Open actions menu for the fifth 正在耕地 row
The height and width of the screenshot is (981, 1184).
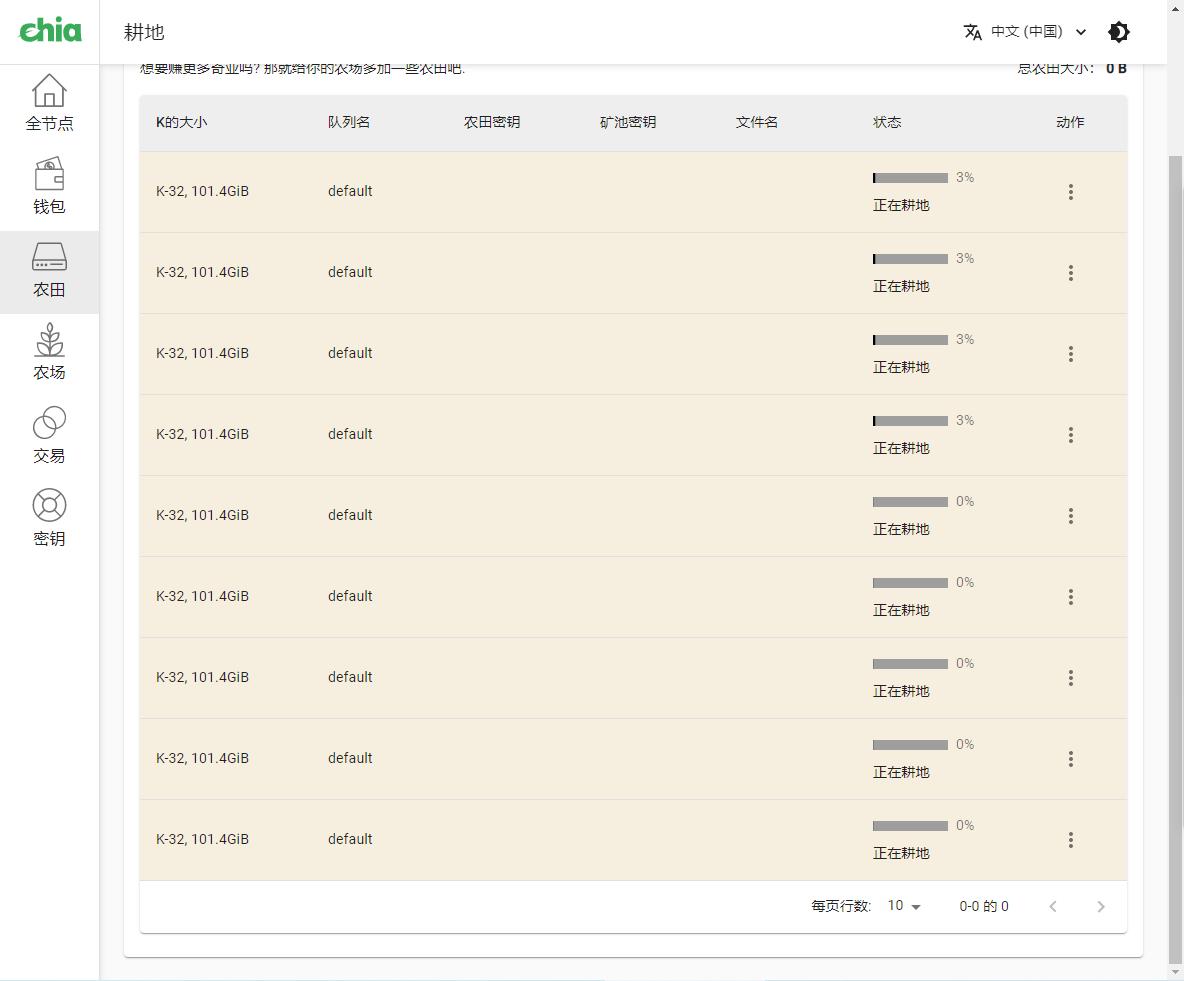tap(1070, 515)
